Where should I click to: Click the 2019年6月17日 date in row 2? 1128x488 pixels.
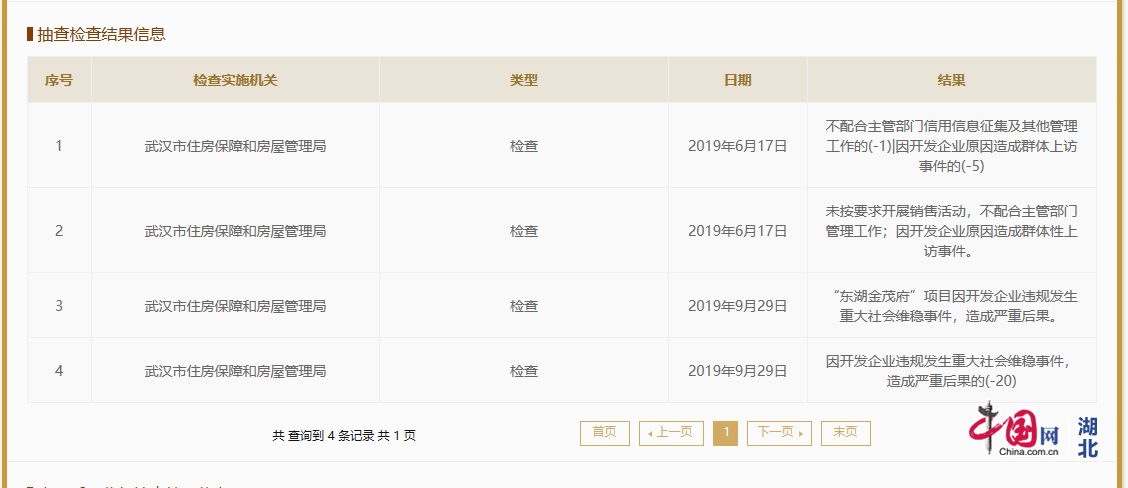(x=737, y=231)
